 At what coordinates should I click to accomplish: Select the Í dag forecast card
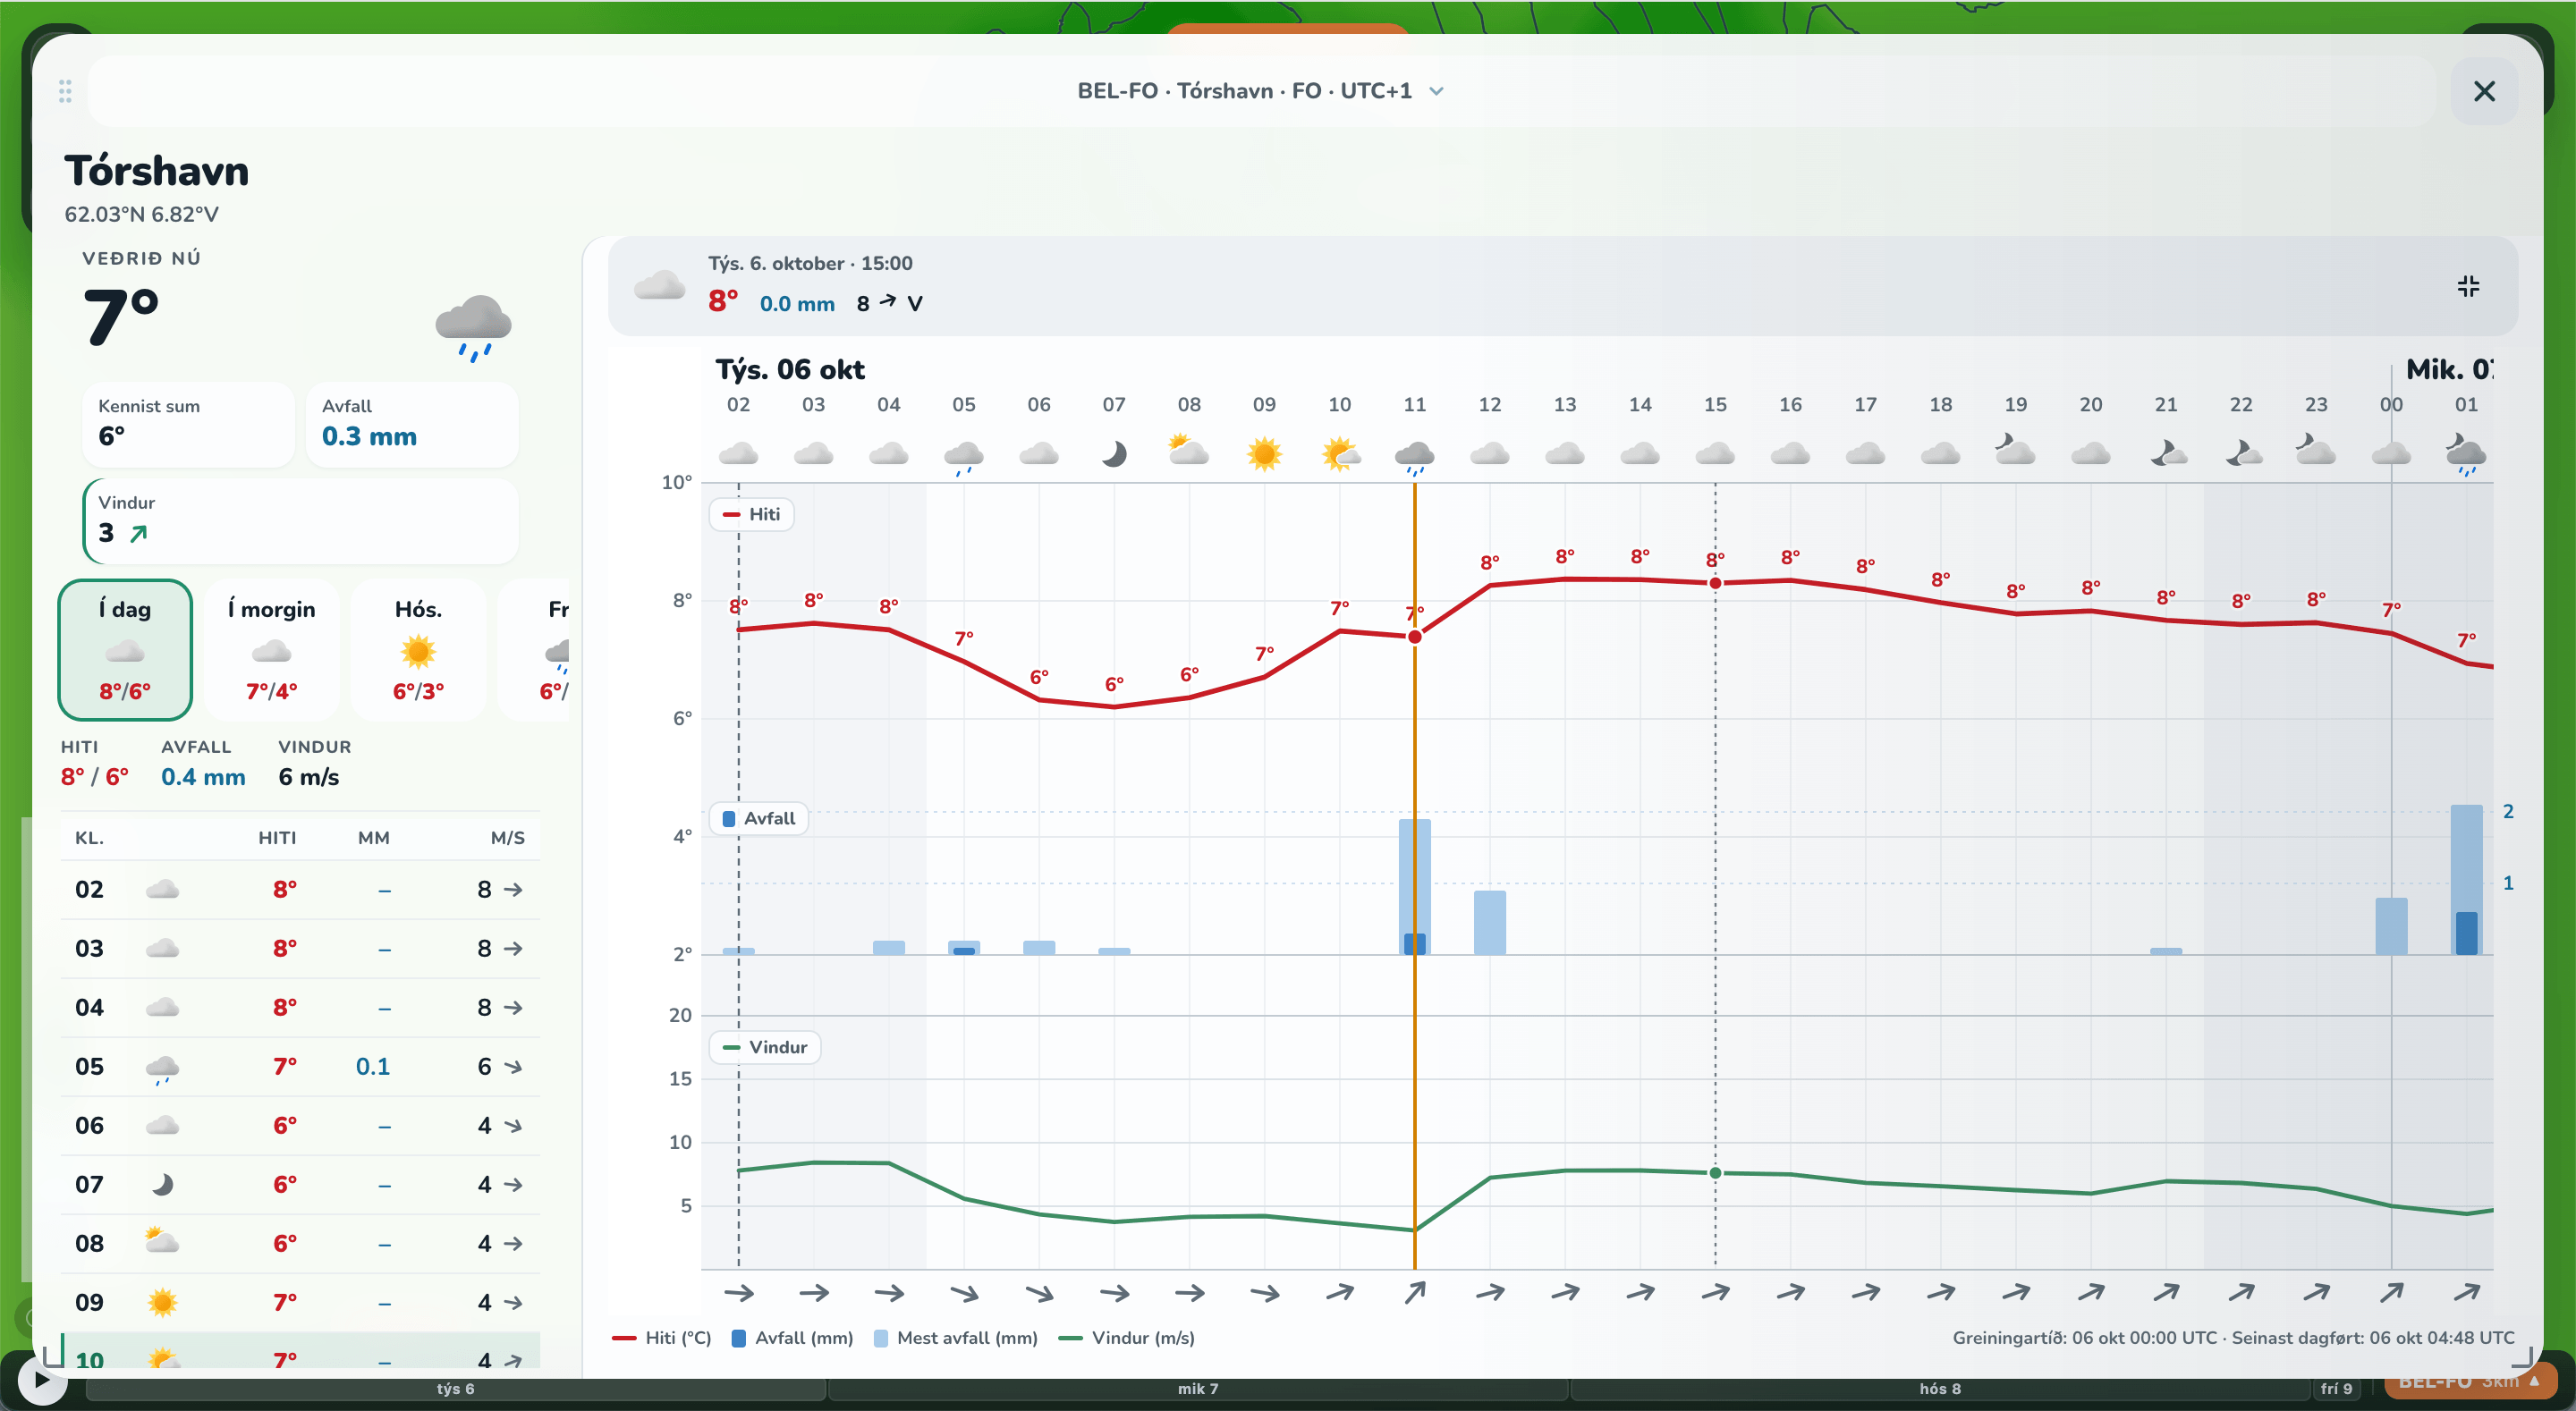pos(125,650)
